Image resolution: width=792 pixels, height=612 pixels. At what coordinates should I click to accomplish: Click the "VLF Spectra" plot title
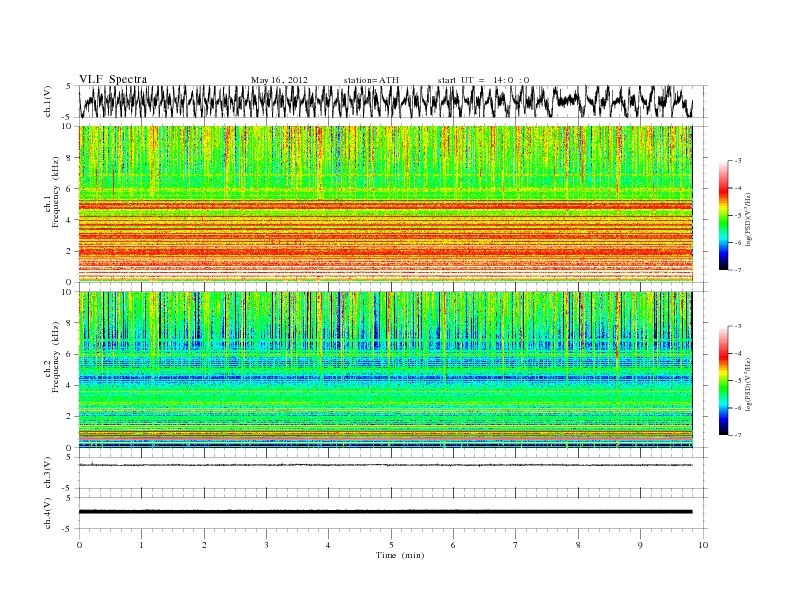113,79
